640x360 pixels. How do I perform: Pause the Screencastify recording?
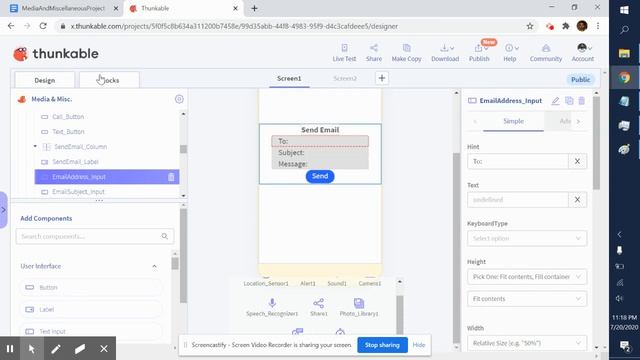pos(10,349)
